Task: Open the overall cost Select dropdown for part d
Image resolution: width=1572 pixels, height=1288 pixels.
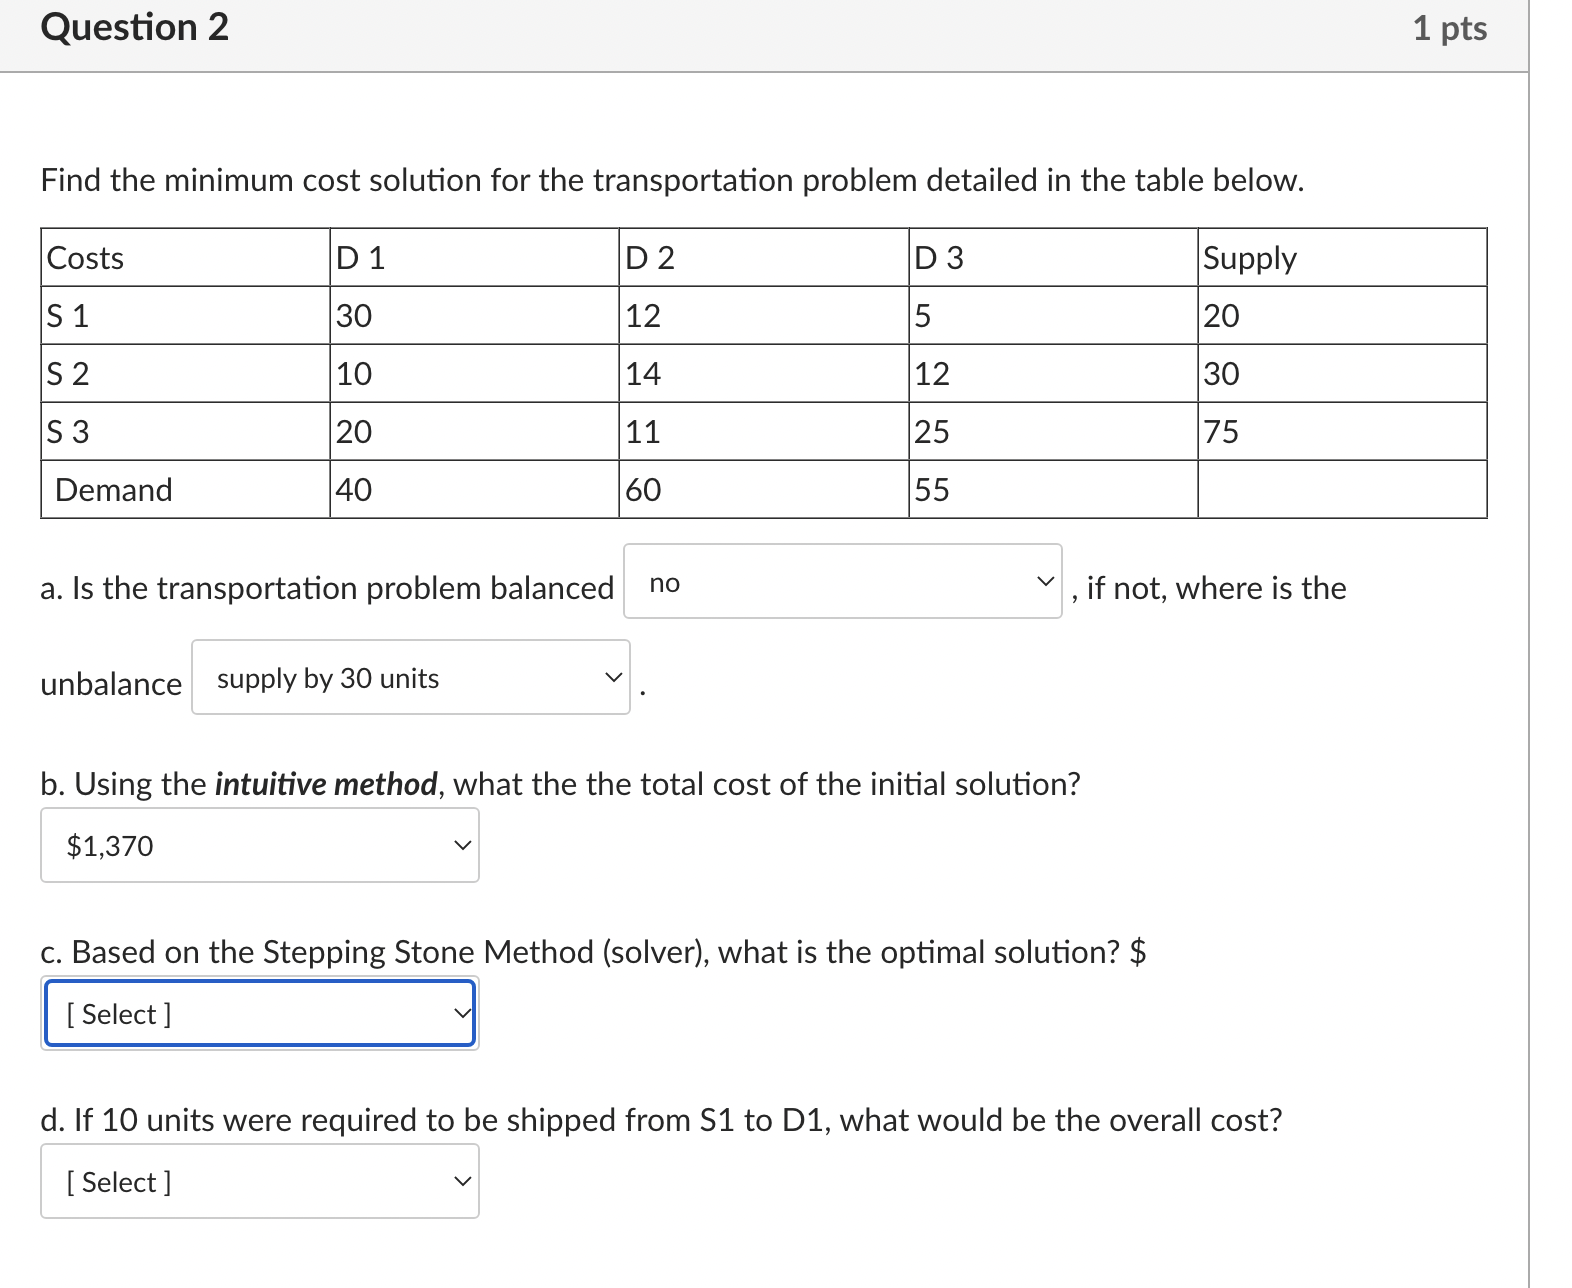Action: 258,1181
